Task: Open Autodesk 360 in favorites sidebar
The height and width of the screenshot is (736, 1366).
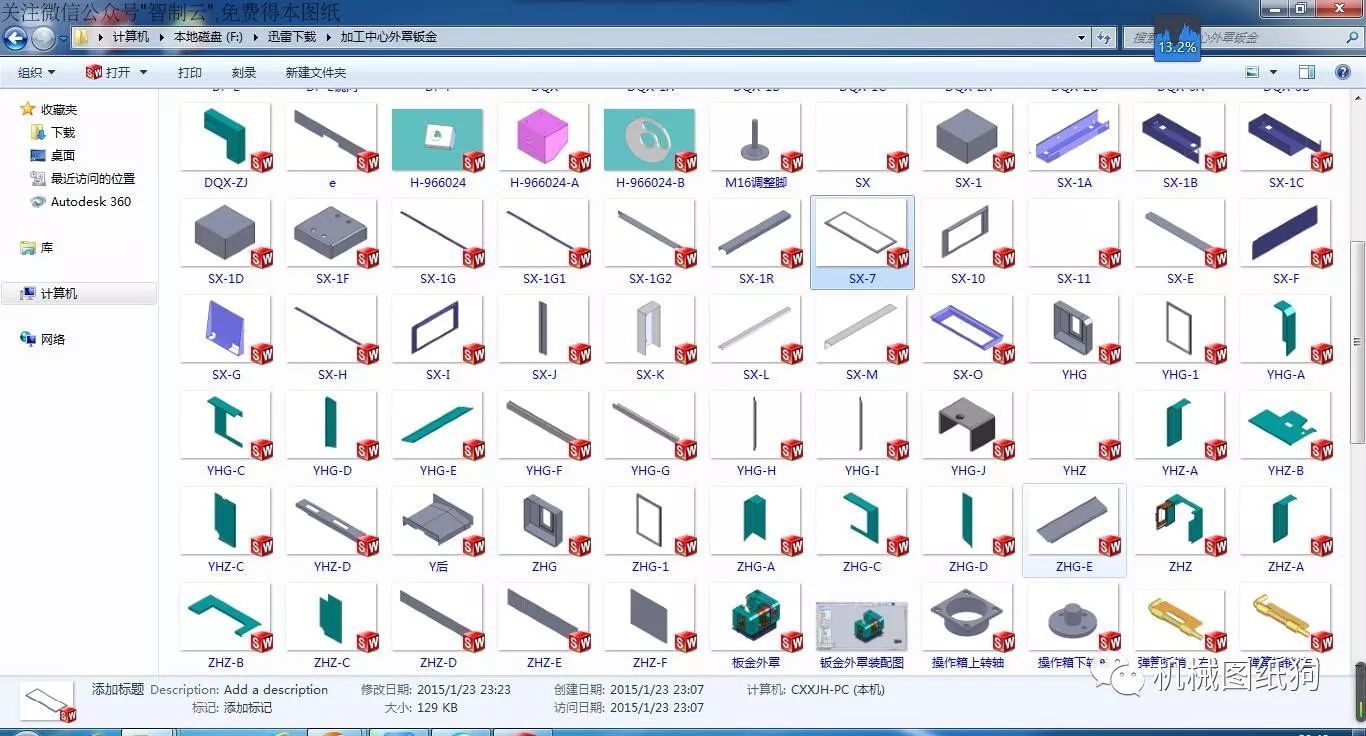Action: click(x=90, y=201)
